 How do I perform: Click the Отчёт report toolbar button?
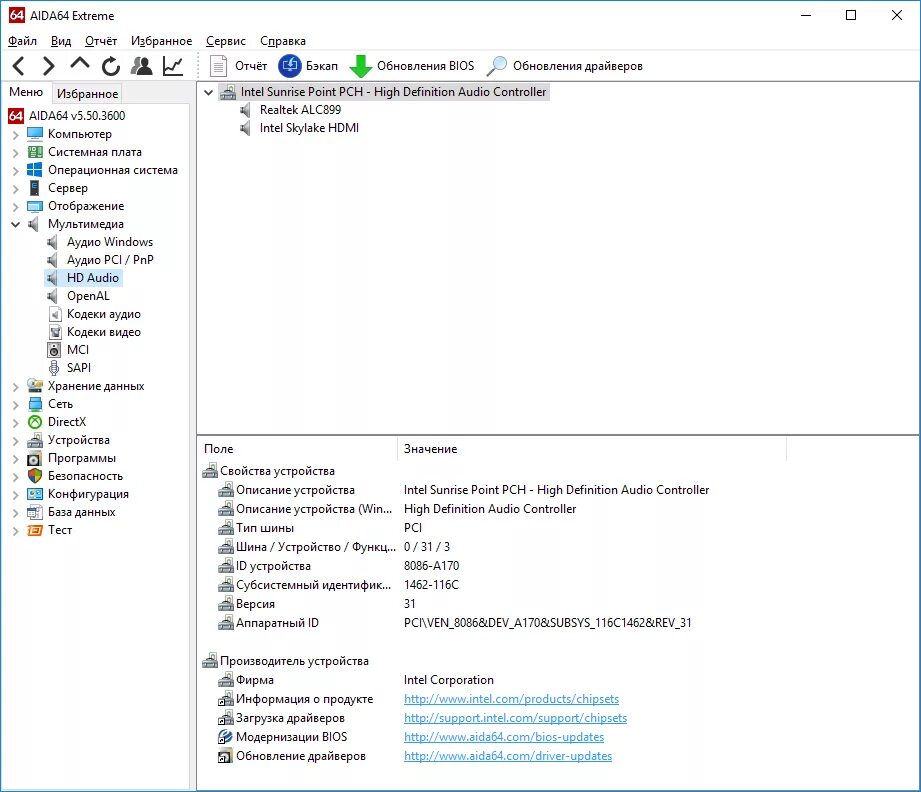click(238, 66)
